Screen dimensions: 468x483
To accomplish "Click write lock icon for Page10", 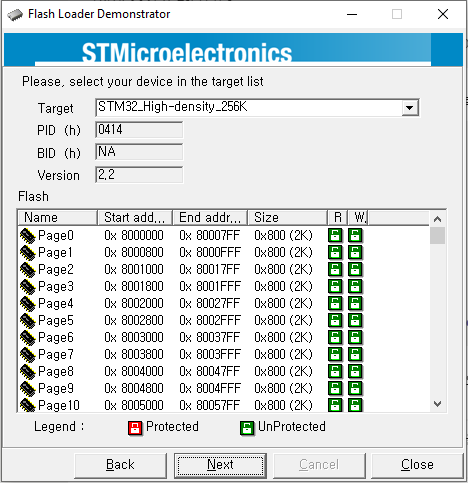I will pos(355,405).
